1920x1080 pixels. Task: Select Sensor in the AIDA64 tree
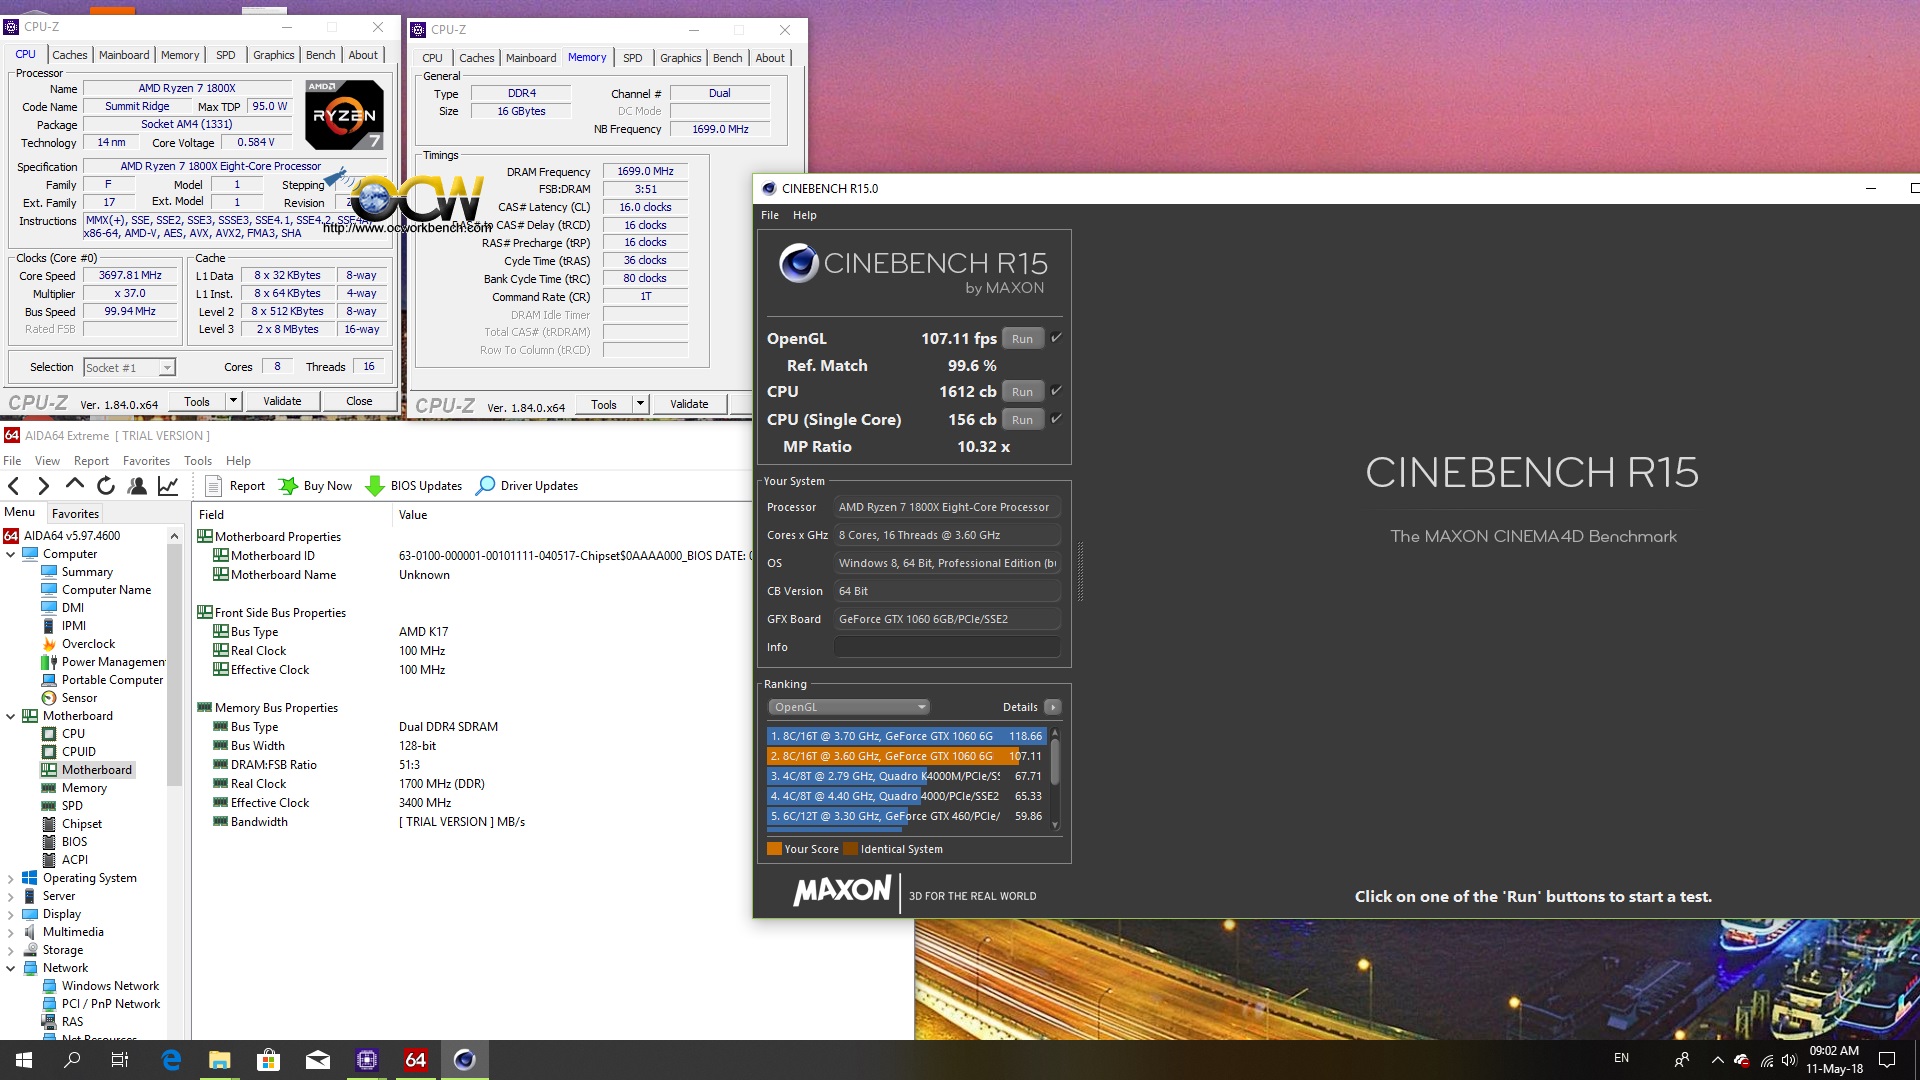coord(79,698)
